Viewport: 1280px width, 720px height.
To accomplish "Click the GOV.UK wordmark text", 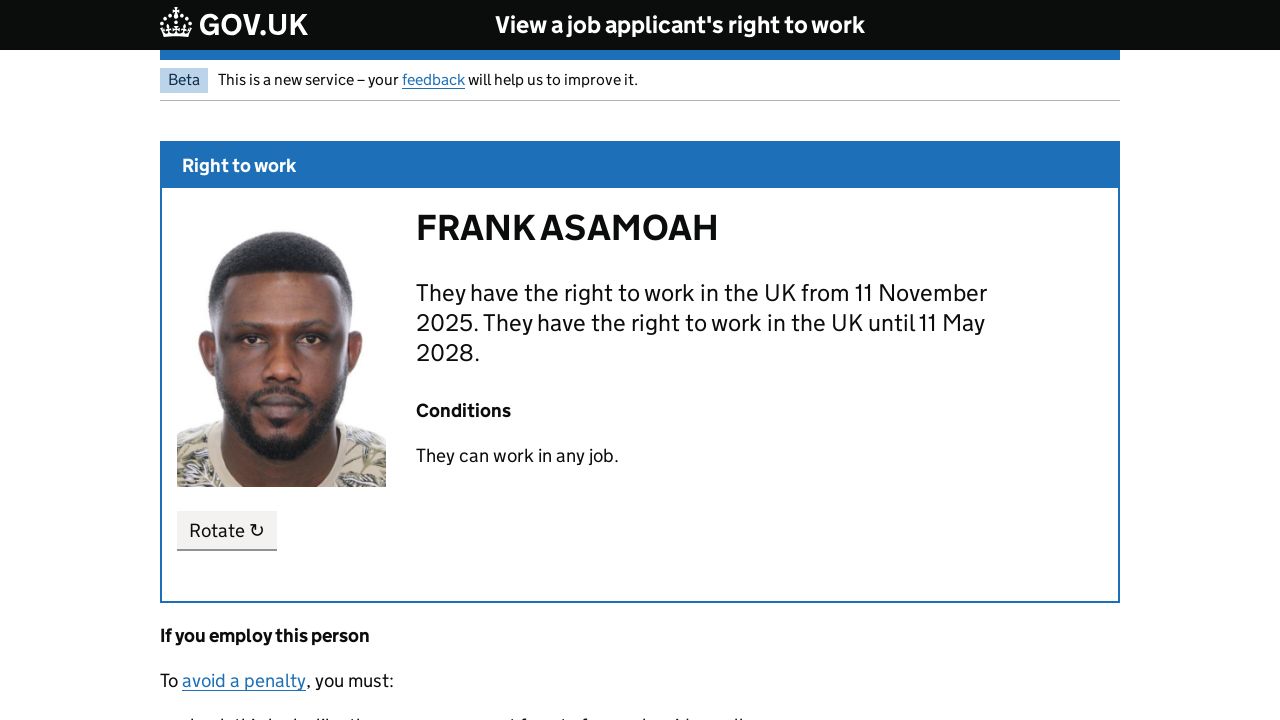I will coord(253,25).
